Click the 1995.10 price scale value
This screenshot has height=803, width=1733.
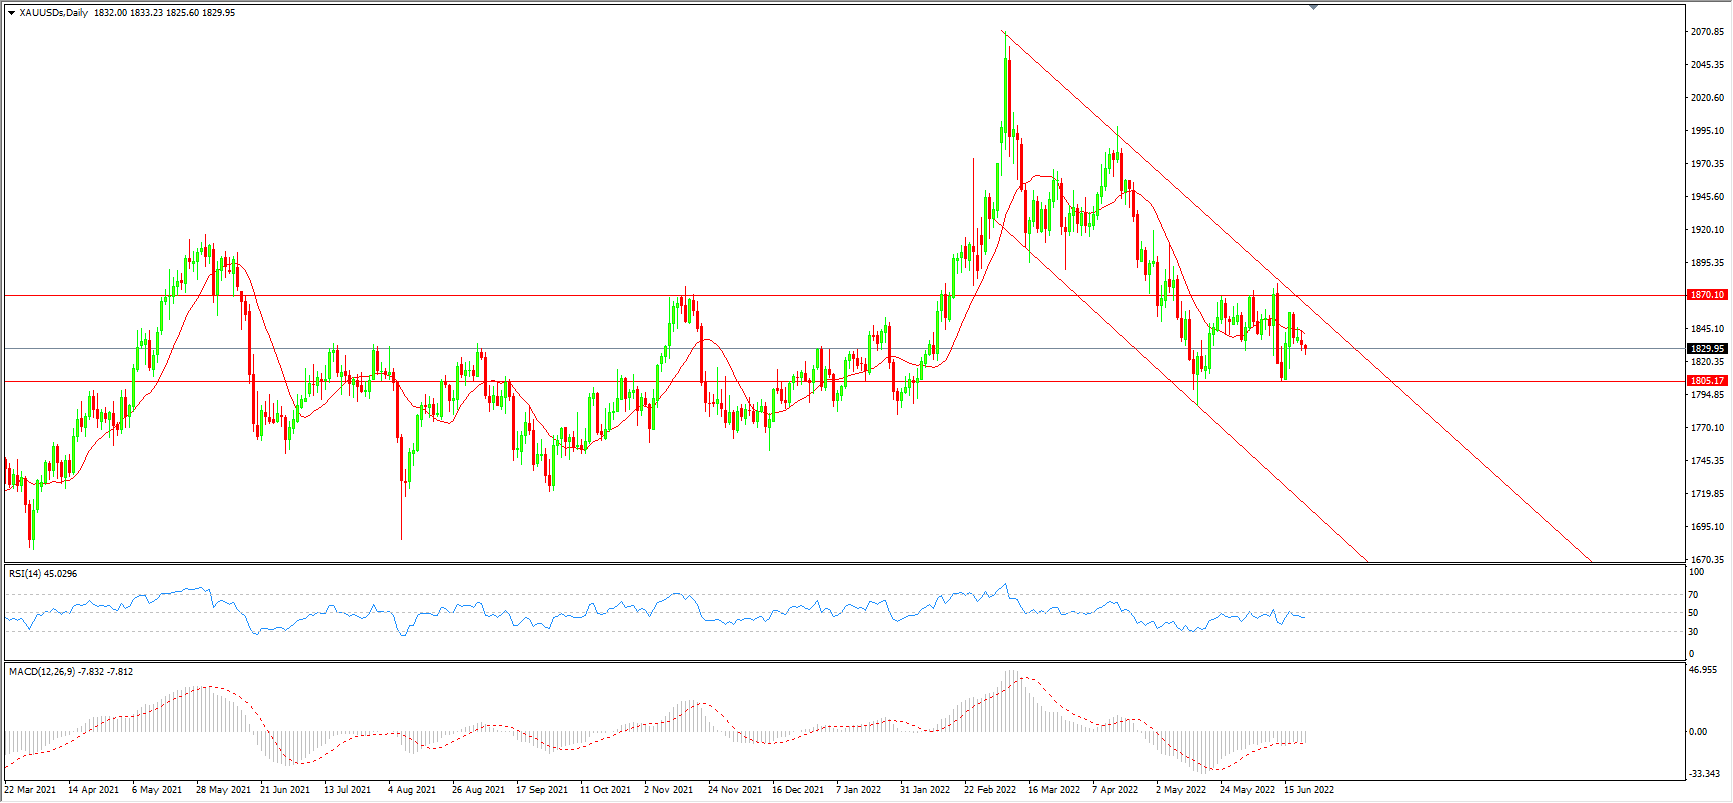click(x=1707, y=131)
